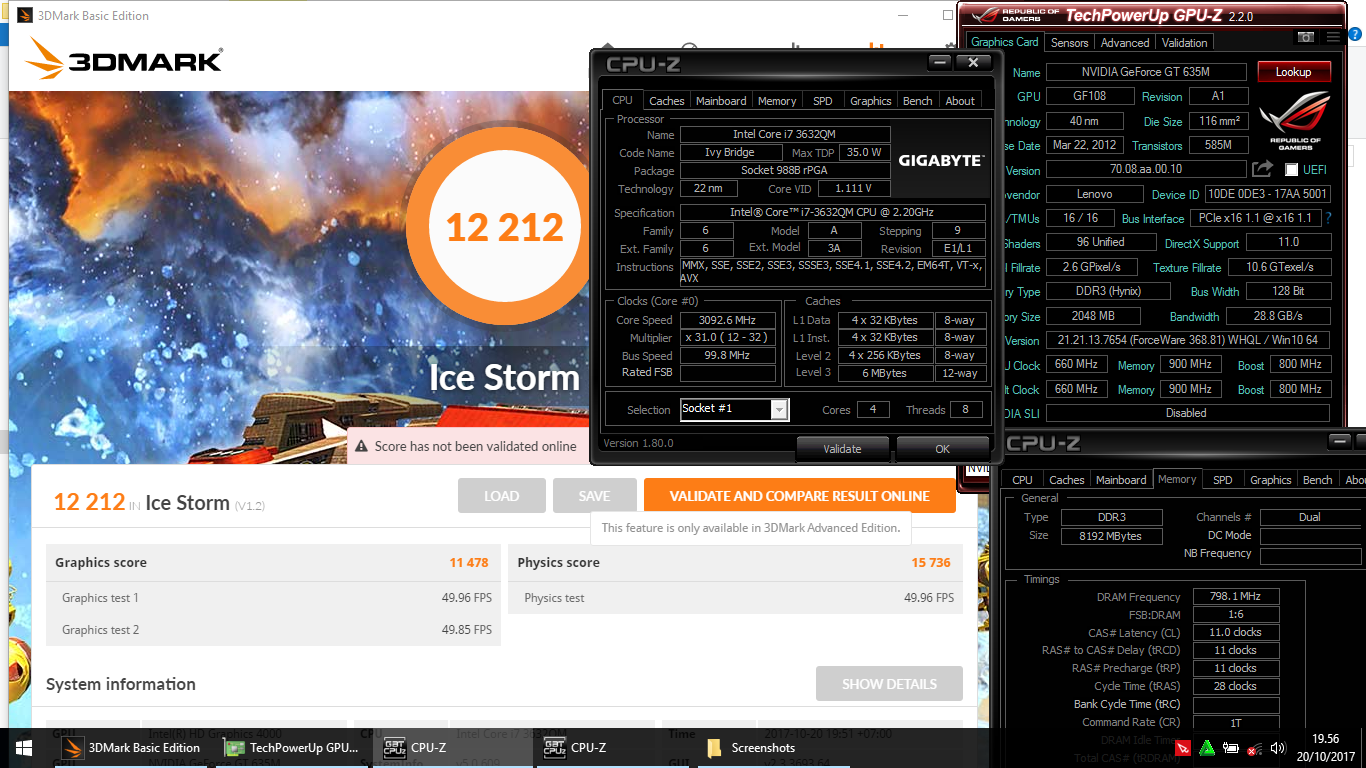
Task: Switch to the Advanced tab in GPU-Z
Action: [x=1125, y=43]
